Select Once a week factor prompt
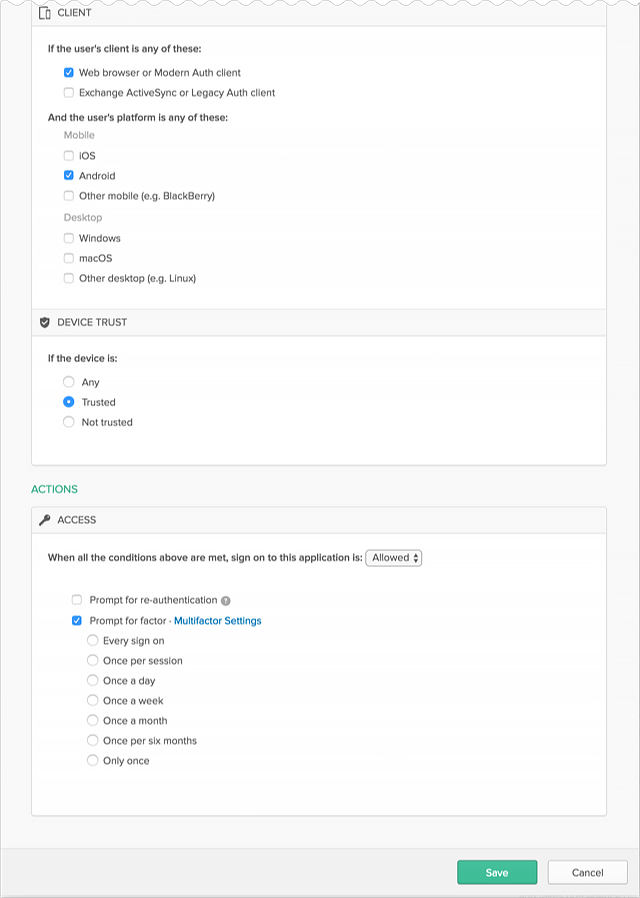 93,701
